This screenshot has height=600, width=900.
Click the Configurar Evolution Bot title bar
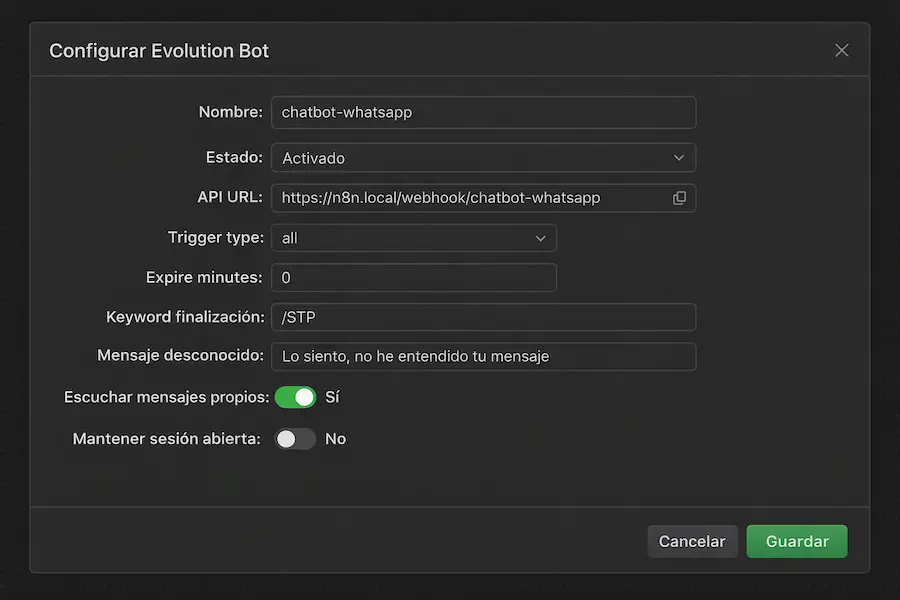point(159,50)
